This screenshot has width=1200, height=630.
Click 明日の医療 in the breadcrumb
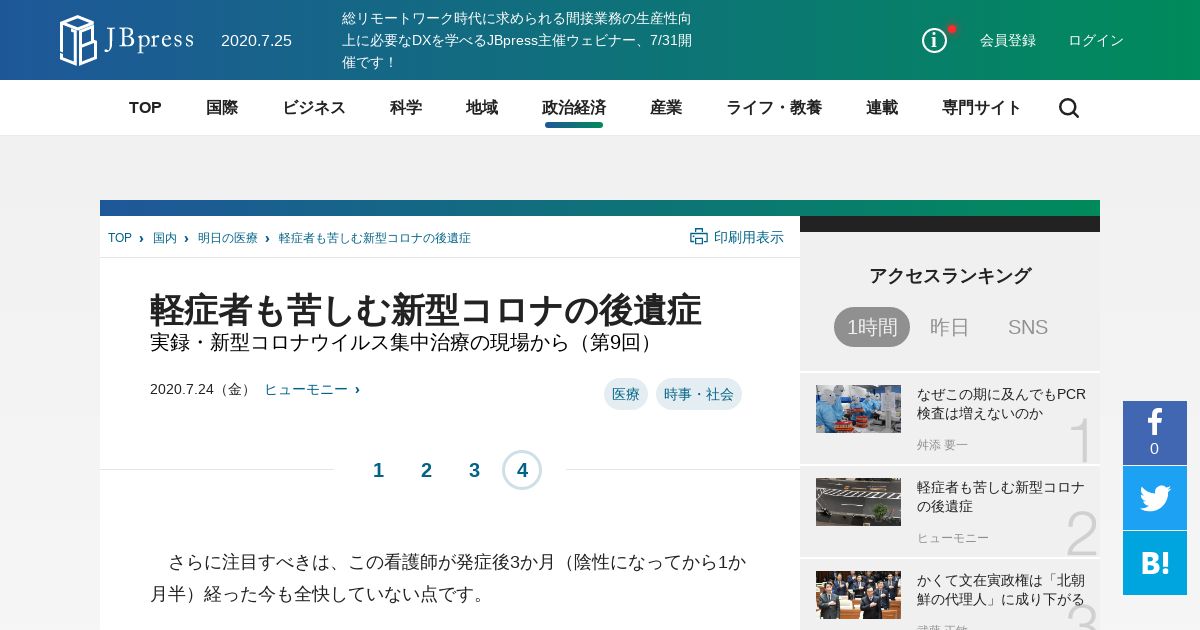(228, 238)
